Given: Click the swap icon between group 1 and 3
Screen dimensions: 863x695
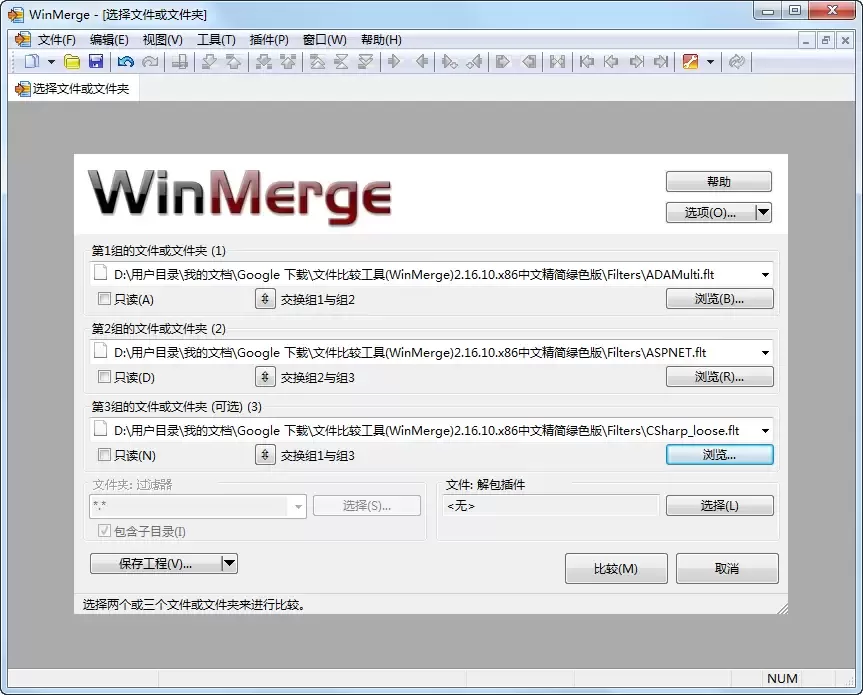Looking at the screenshot, I should coord(264,454).
